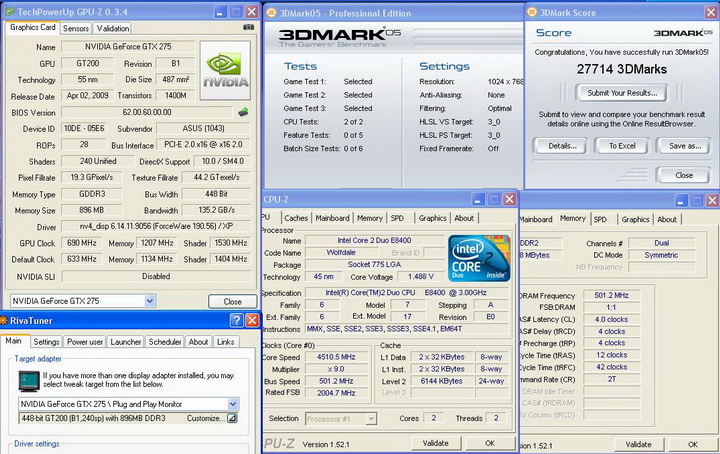Select the GPU-Z Graphics Card tab

[x=33, y=28]
